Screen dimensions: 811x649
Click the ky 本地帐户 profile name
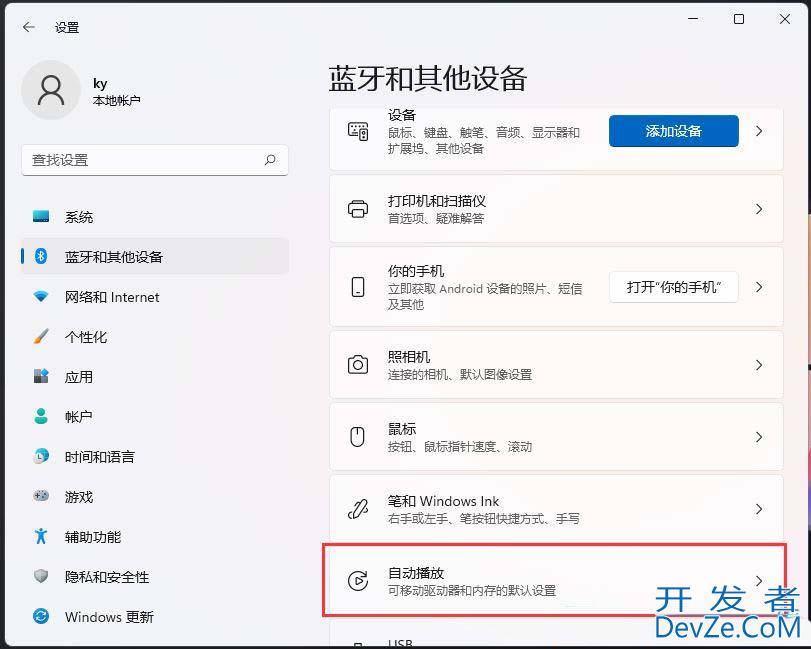point(116,92)
